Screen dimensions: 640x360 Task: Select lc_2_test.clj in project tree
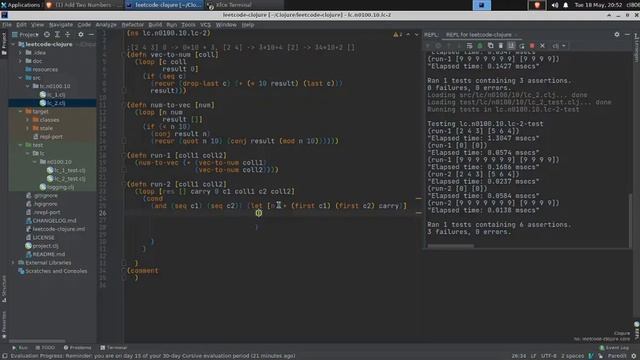pos(69,179)
